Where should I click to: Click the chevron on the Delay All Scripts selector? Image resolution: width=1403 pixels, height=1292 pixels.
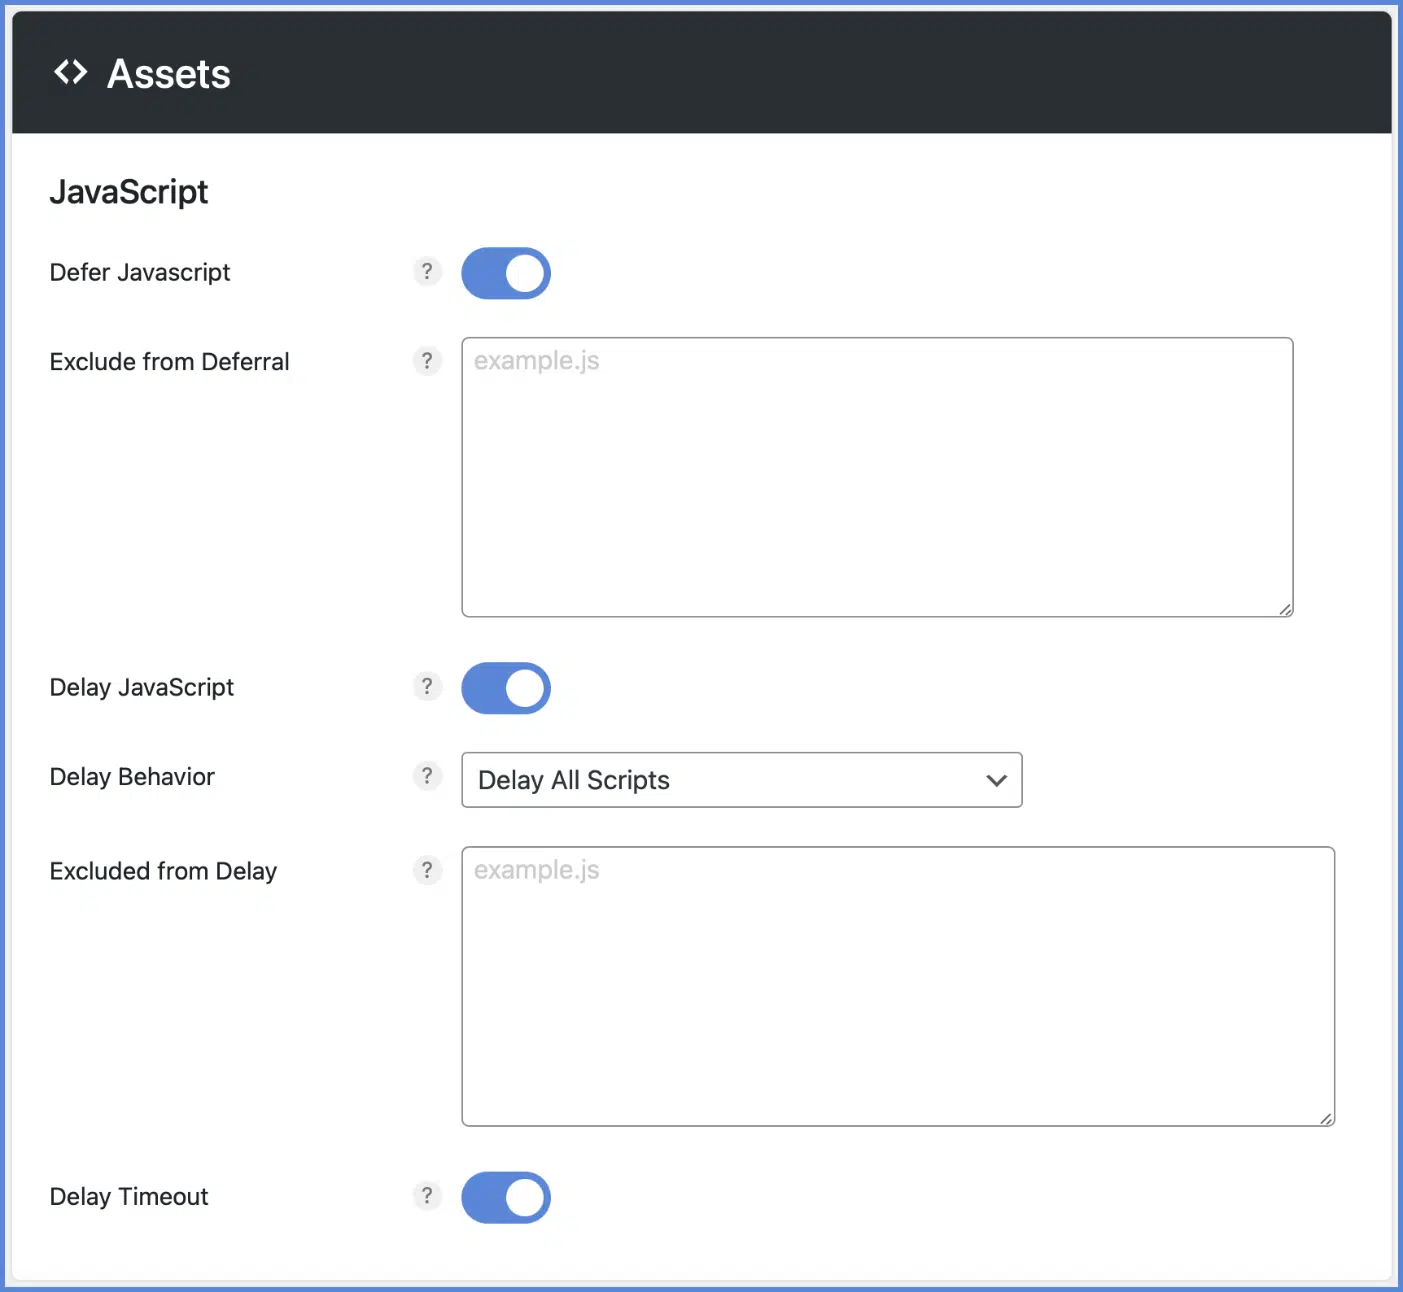(x=995, y=780)
